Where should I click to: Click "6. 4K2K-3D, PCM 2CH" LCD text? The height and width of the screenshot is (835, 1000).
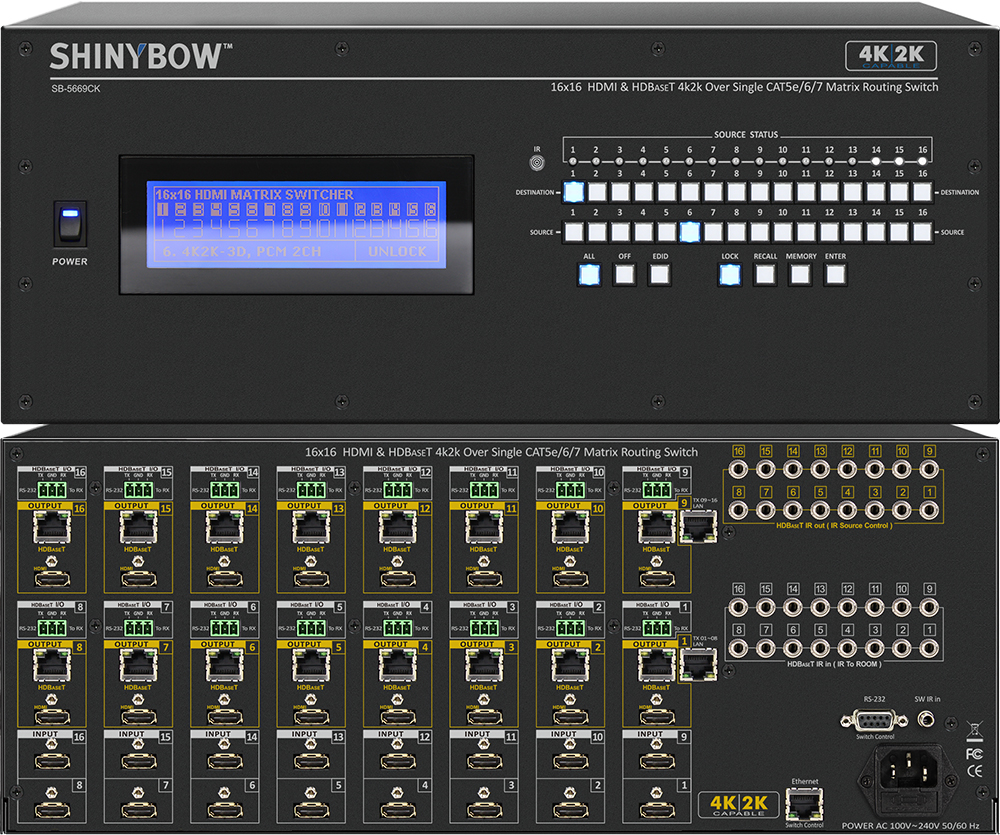242,251
